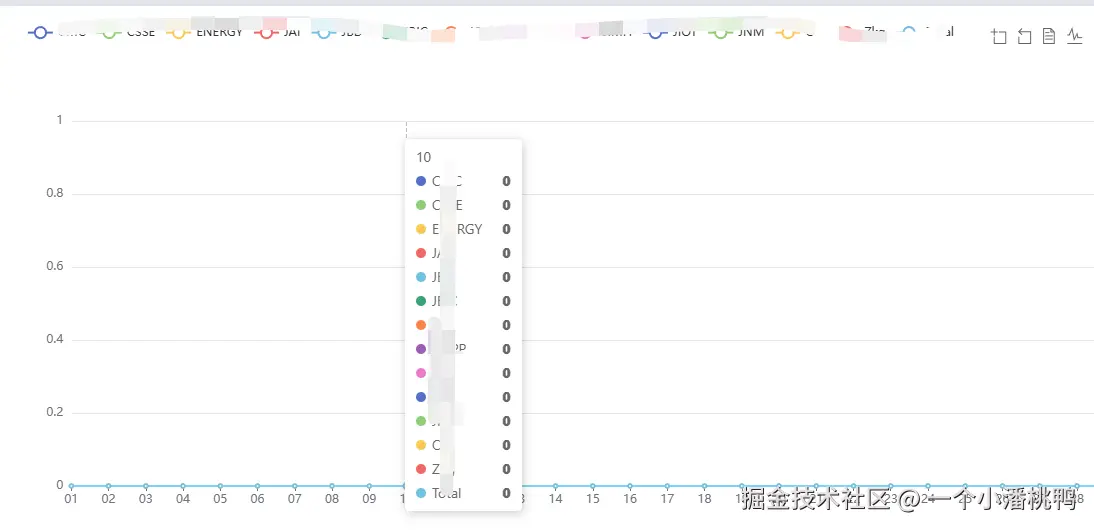Screen dimensions: 1094x530
Task: Click x-axis label 09
Action: pyautogui.click(x=369, y=499)
